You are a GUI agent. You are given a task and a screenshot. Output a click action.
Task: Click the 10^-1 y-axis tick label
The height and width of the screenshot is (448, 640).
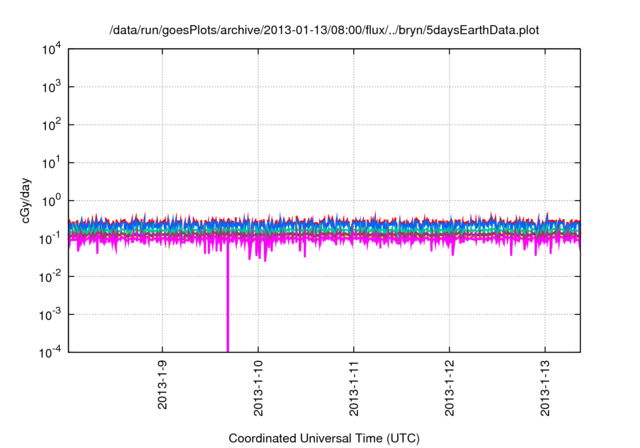click(51, 239)
